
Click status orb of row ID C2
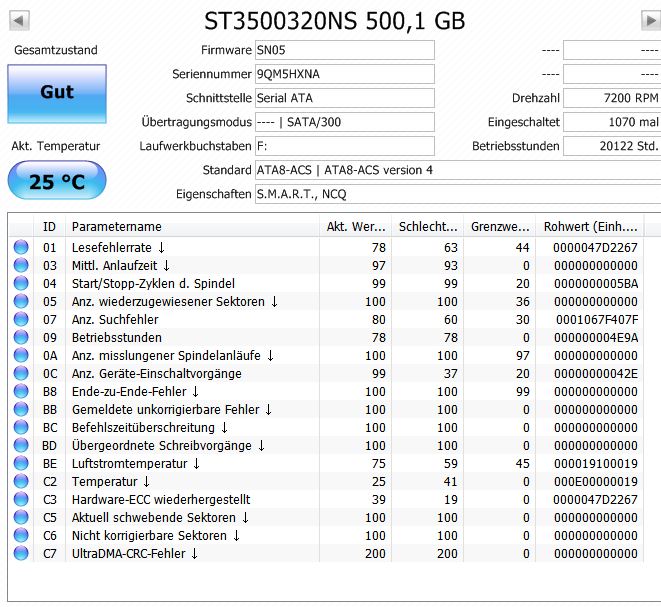click(21, 481)
